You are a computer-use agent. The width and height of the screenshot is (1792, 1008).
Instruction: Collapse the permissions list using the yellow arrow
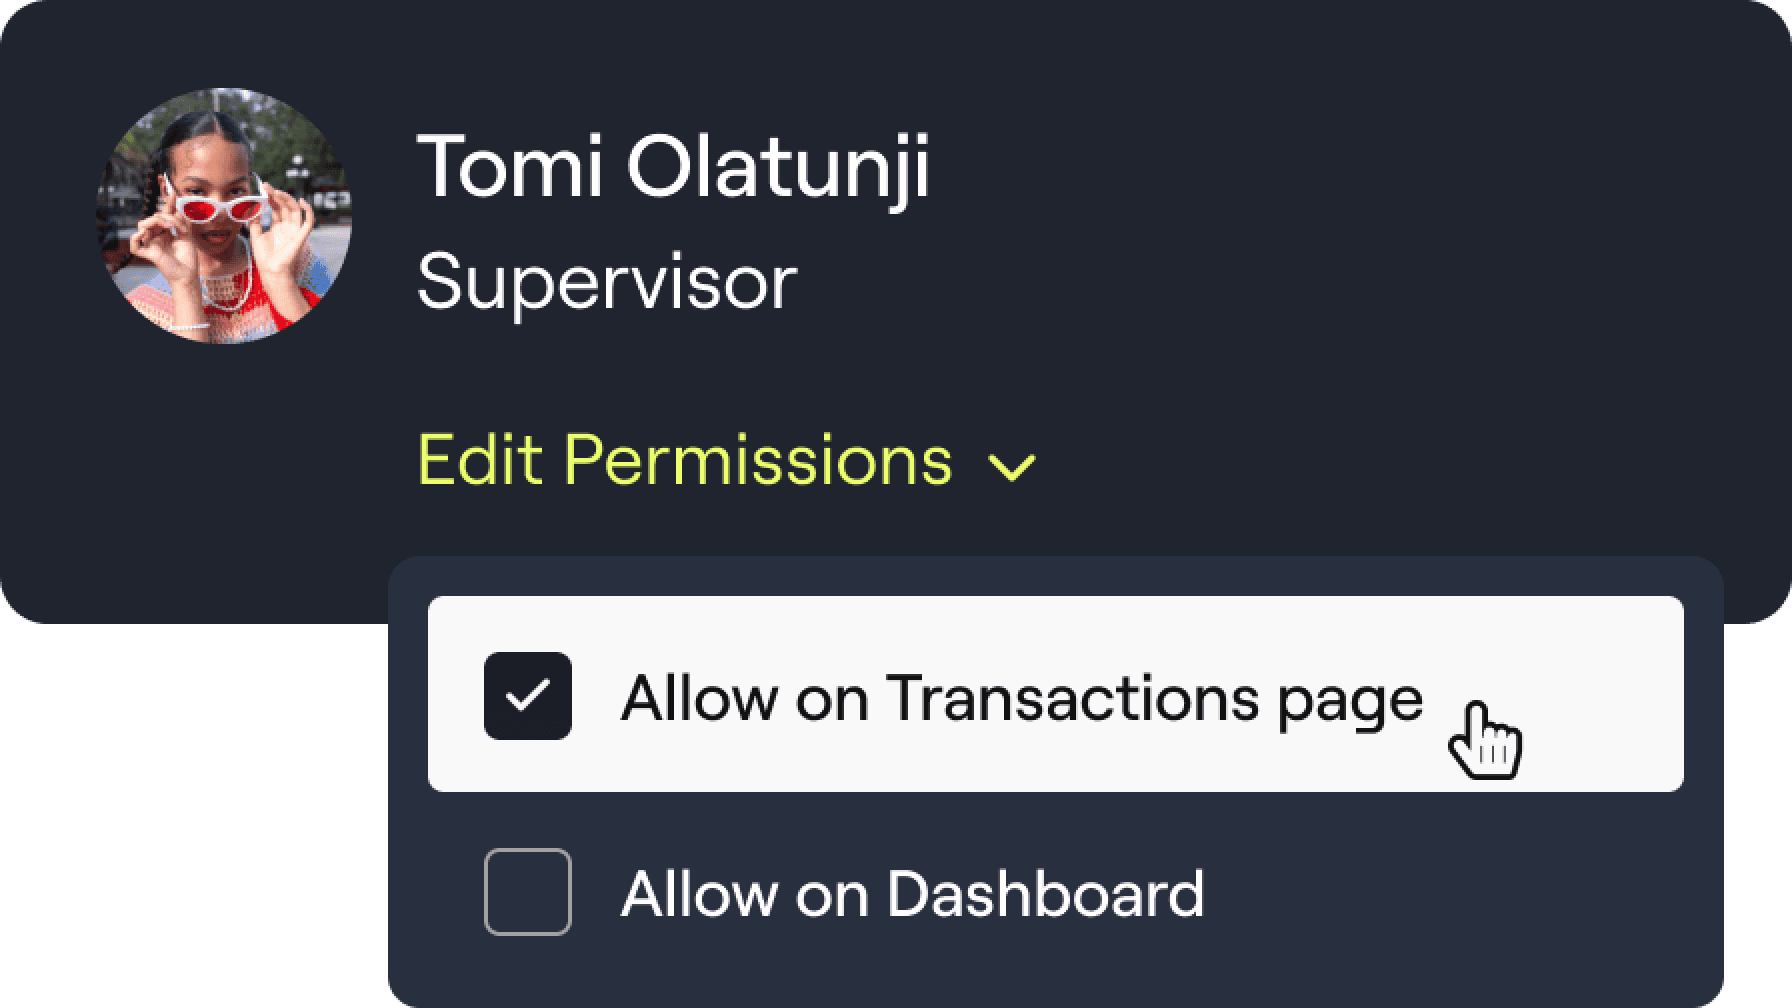[x=1012, y=466]
